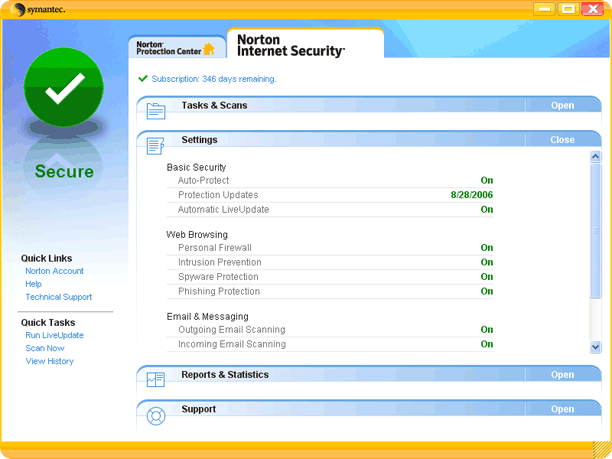Toggle Phishing Protection On status
The height and width of the screenshot is (459, 612).
pyautogui.click(x=487, y=291)
